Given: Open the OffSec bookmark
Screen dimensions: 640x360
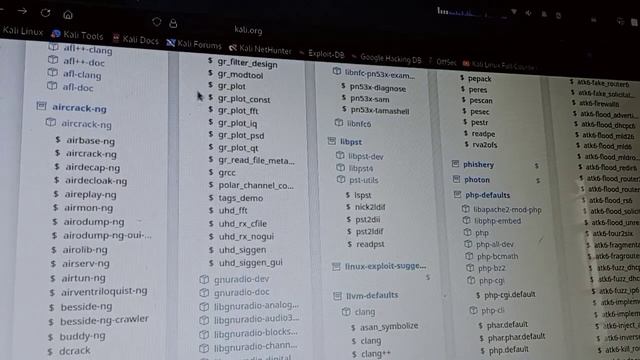Looking at the screenshot, I should [442, 62].
